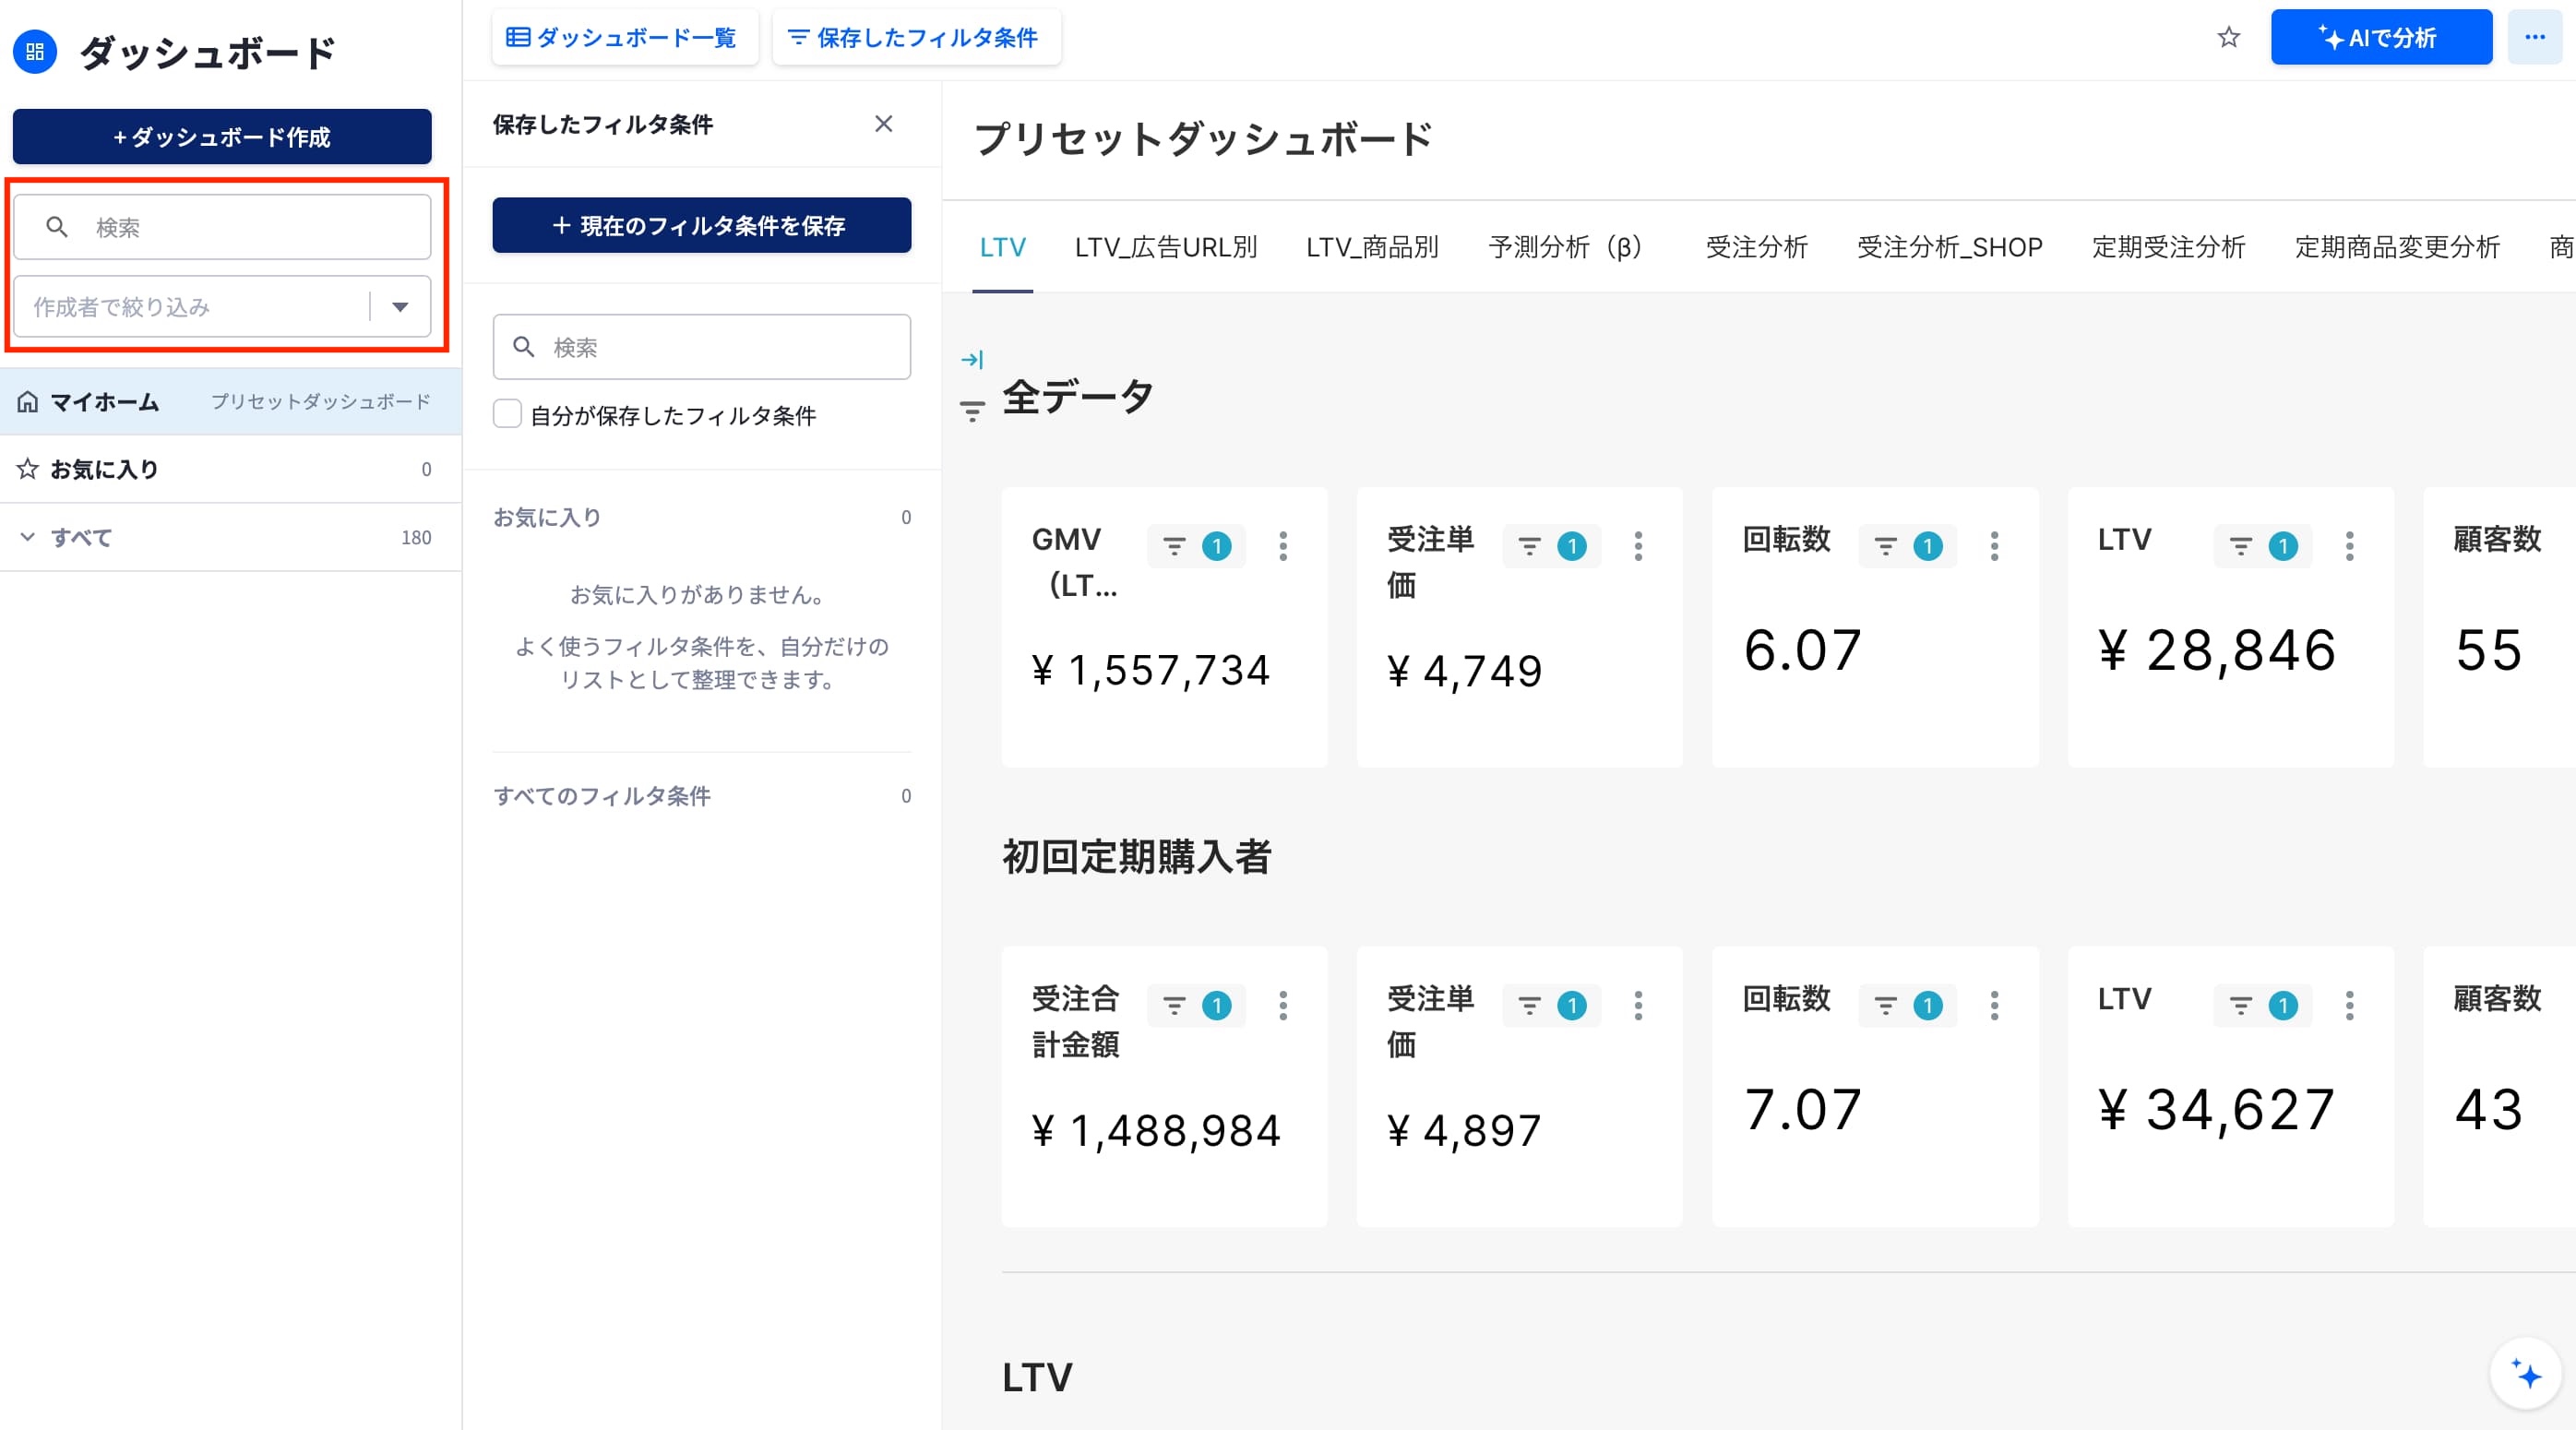This screenshot has height=1430, width=2576.
Task: Click the favorite star icon in top bar
Action: 2228,38
